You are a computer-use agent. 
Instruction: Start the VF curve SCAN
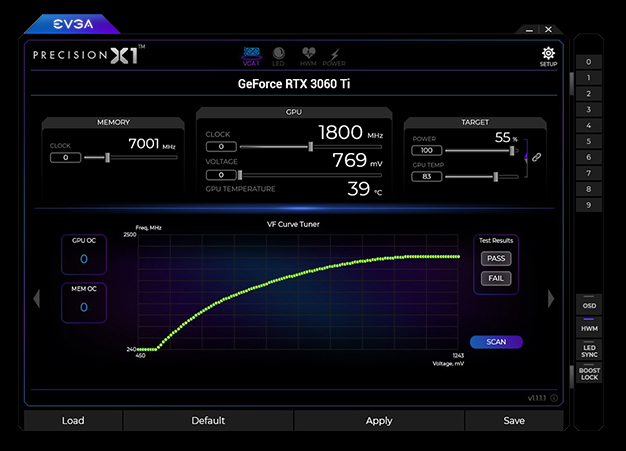(496, 342)
